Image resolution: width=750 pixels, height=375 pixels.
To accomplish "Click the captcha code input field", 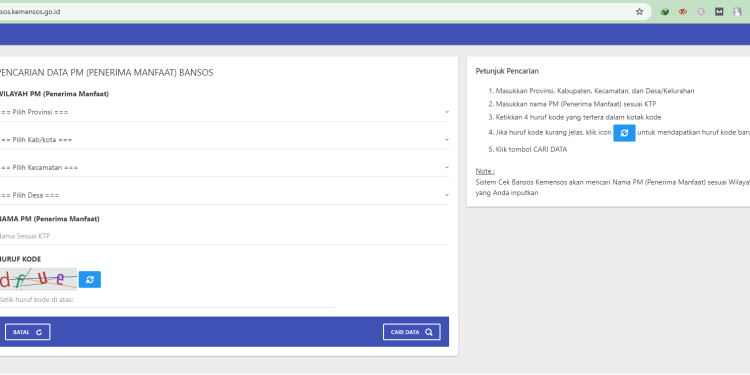I will coord(166,300).
